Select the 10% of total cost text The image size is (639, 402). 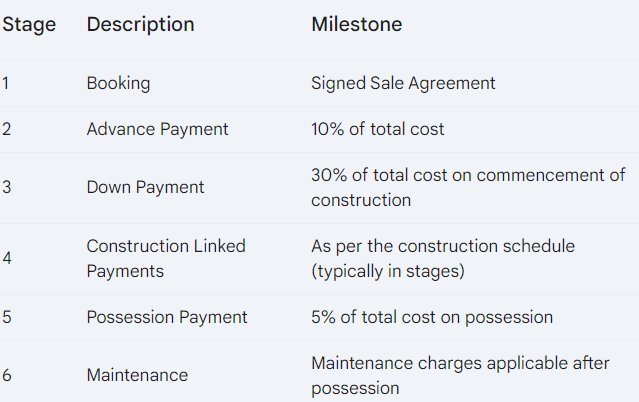(x=377, y=129)
